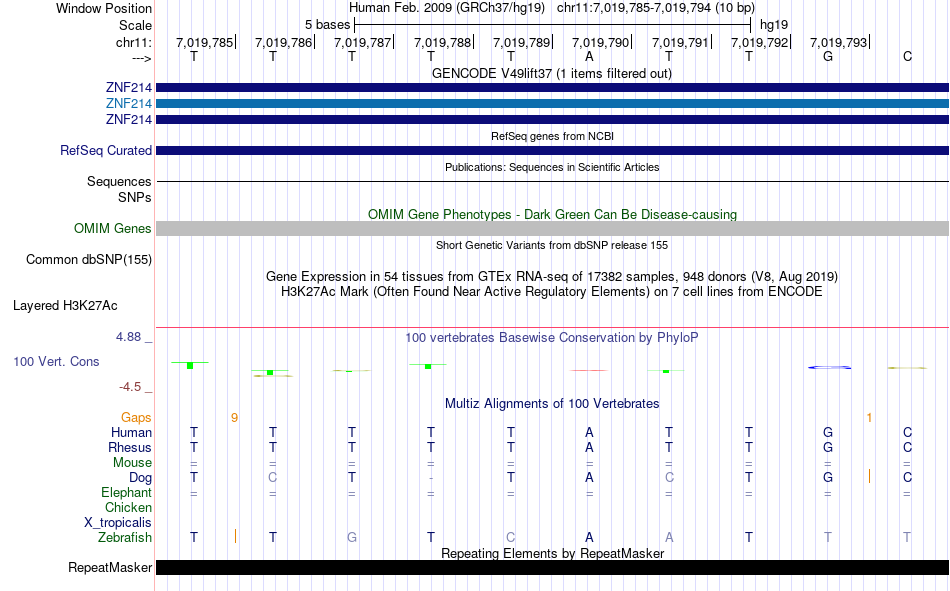The image size is (950, 591).
Task: Select the third ZNF214 transcript bar
Action: (x=552, y=119)
